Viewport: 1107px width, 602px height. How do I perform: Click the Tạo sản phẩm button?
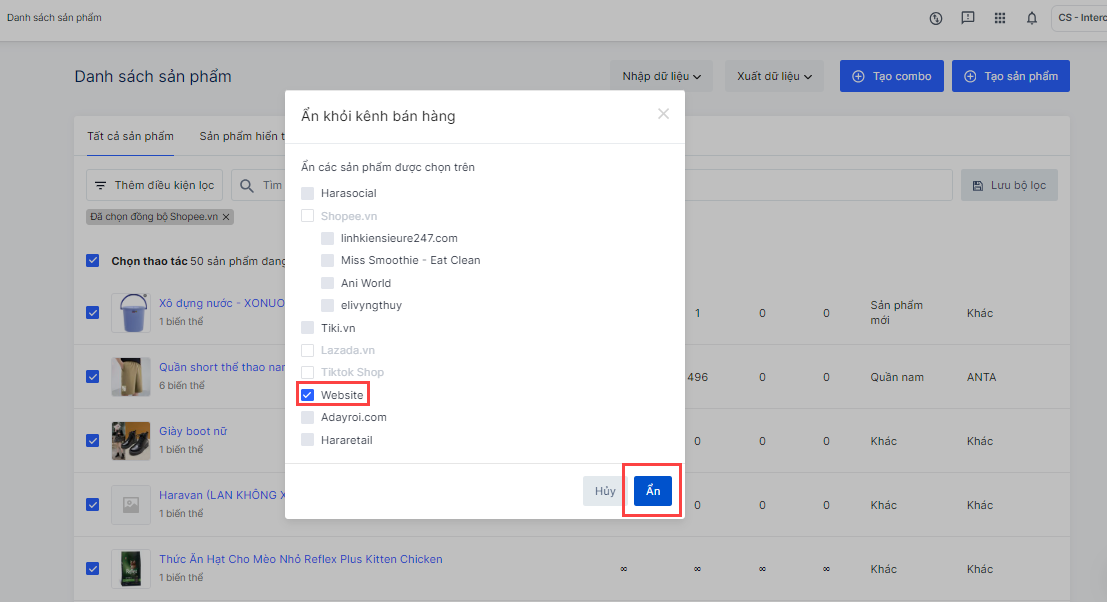pyautogui.click(x=1010, y=76)
